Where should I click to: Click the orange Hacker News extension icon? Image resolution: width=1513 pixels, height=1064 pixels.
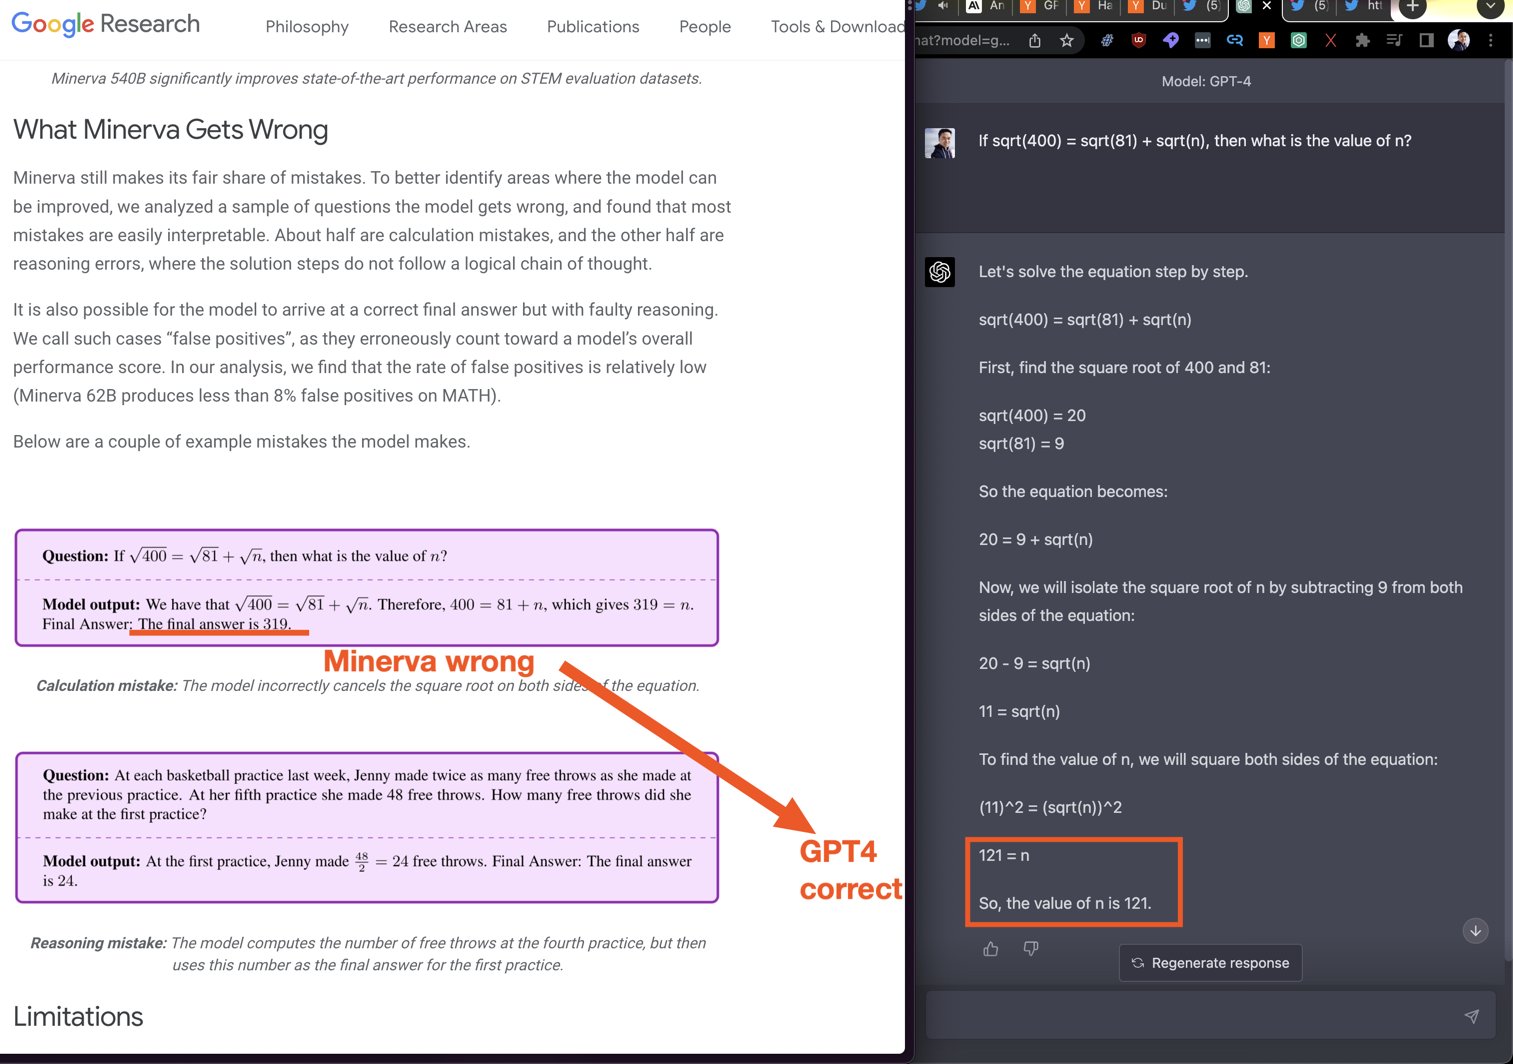coord(1266,40)
